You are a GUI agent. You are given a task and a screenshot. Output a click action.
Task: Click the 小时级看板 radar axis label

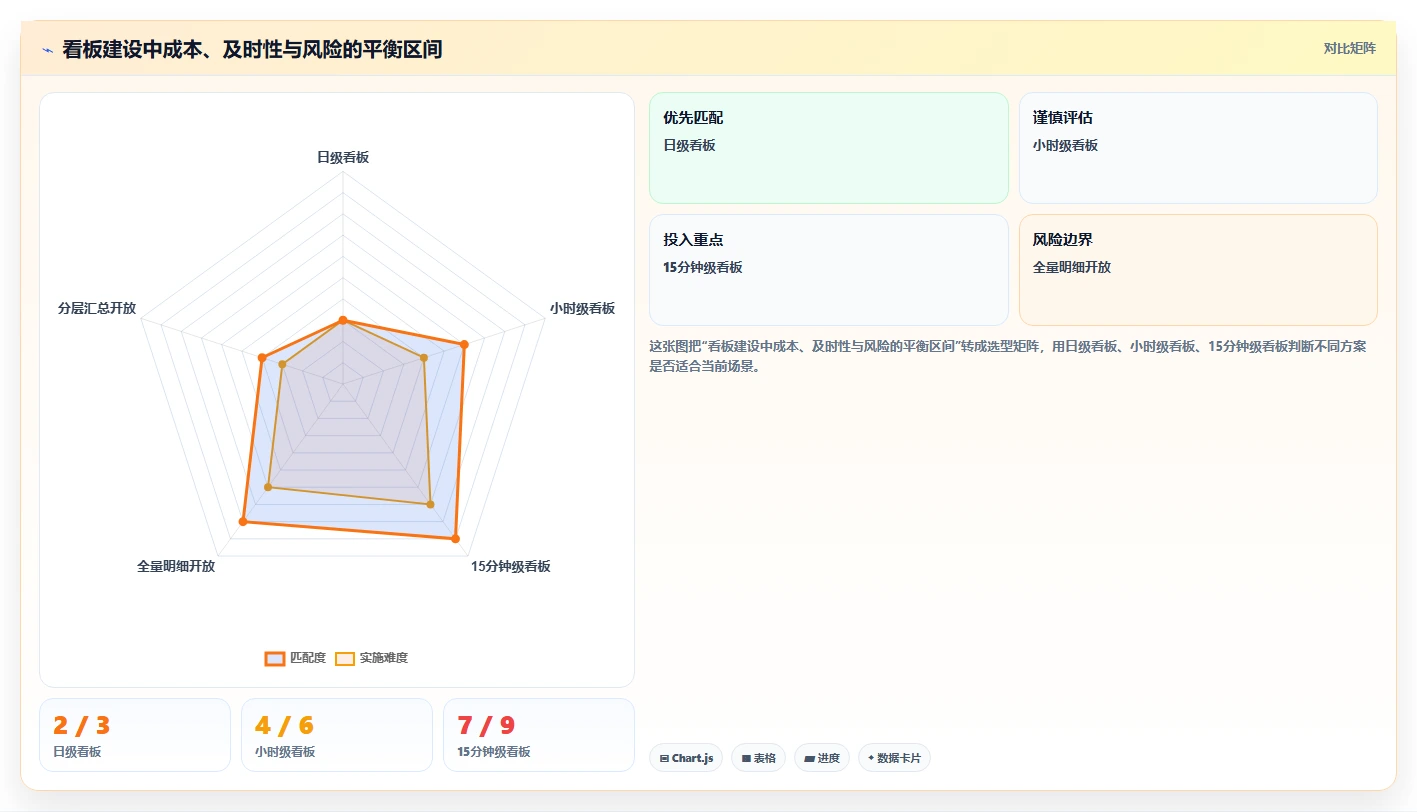point(582,309)
